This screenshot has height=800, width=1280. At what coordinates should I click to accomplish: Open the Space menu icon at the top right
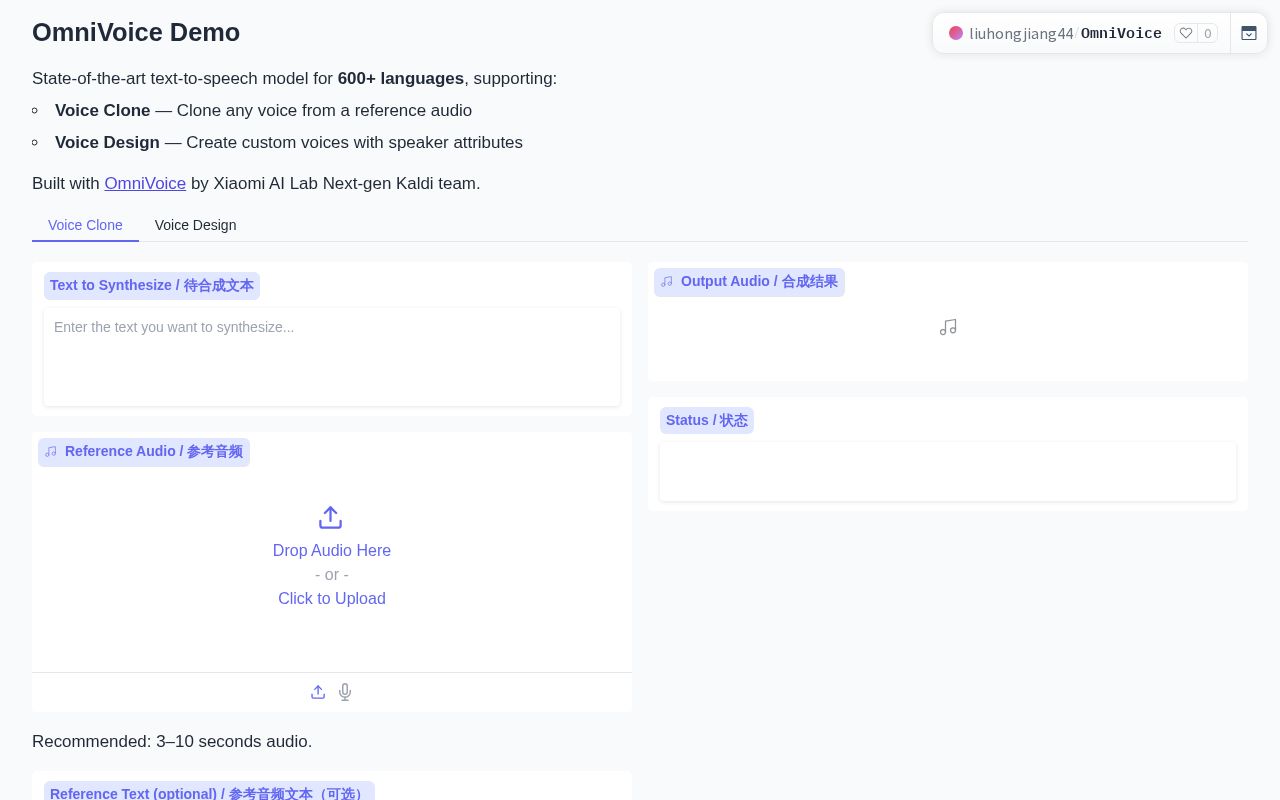[x=1249, y=33]
